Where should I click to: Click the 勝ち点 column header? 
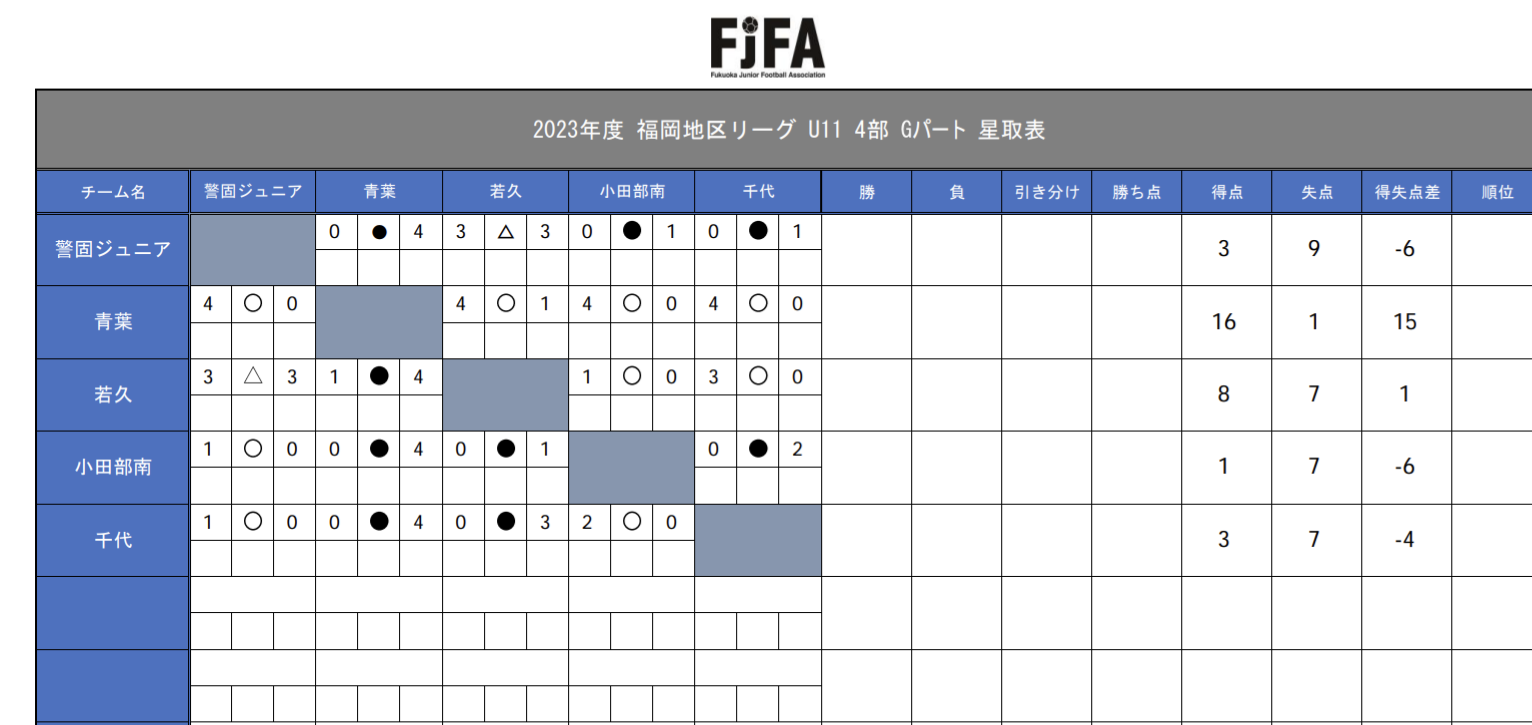(1136, 192)
